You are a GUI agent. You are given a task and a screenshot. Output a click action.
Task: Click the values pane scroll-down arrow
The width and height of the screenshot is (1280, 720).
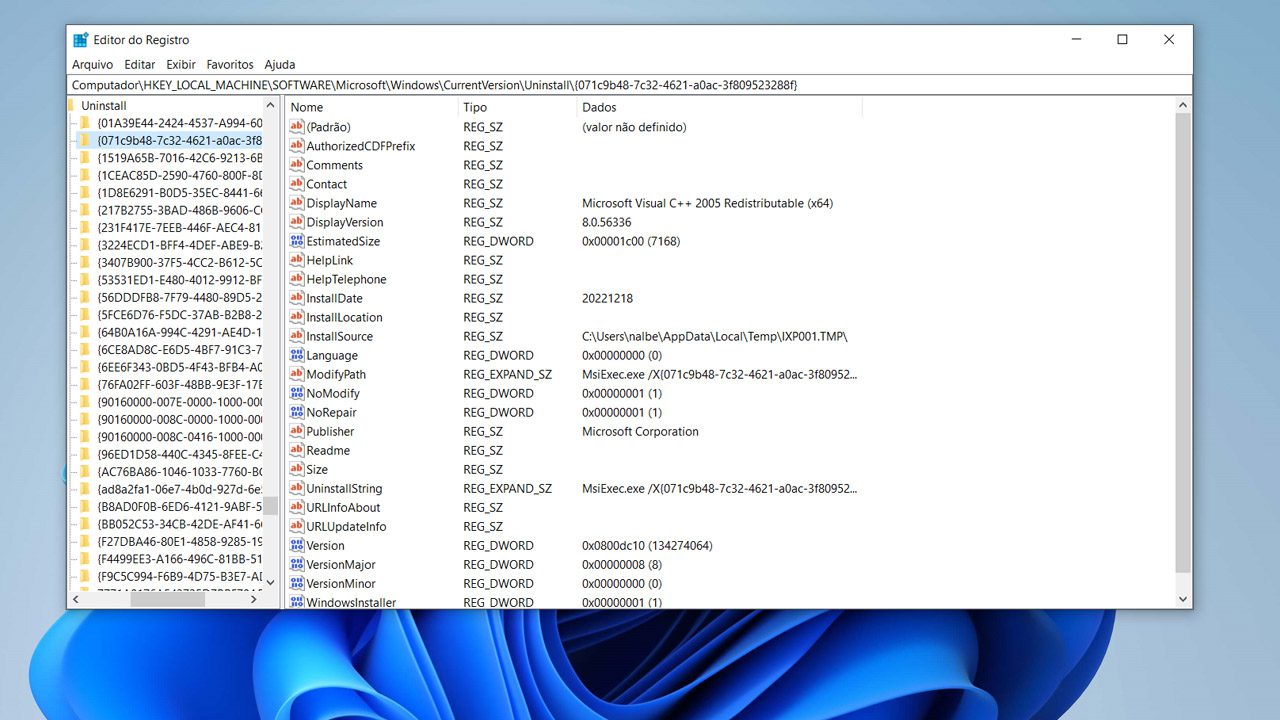(1184, 599)
